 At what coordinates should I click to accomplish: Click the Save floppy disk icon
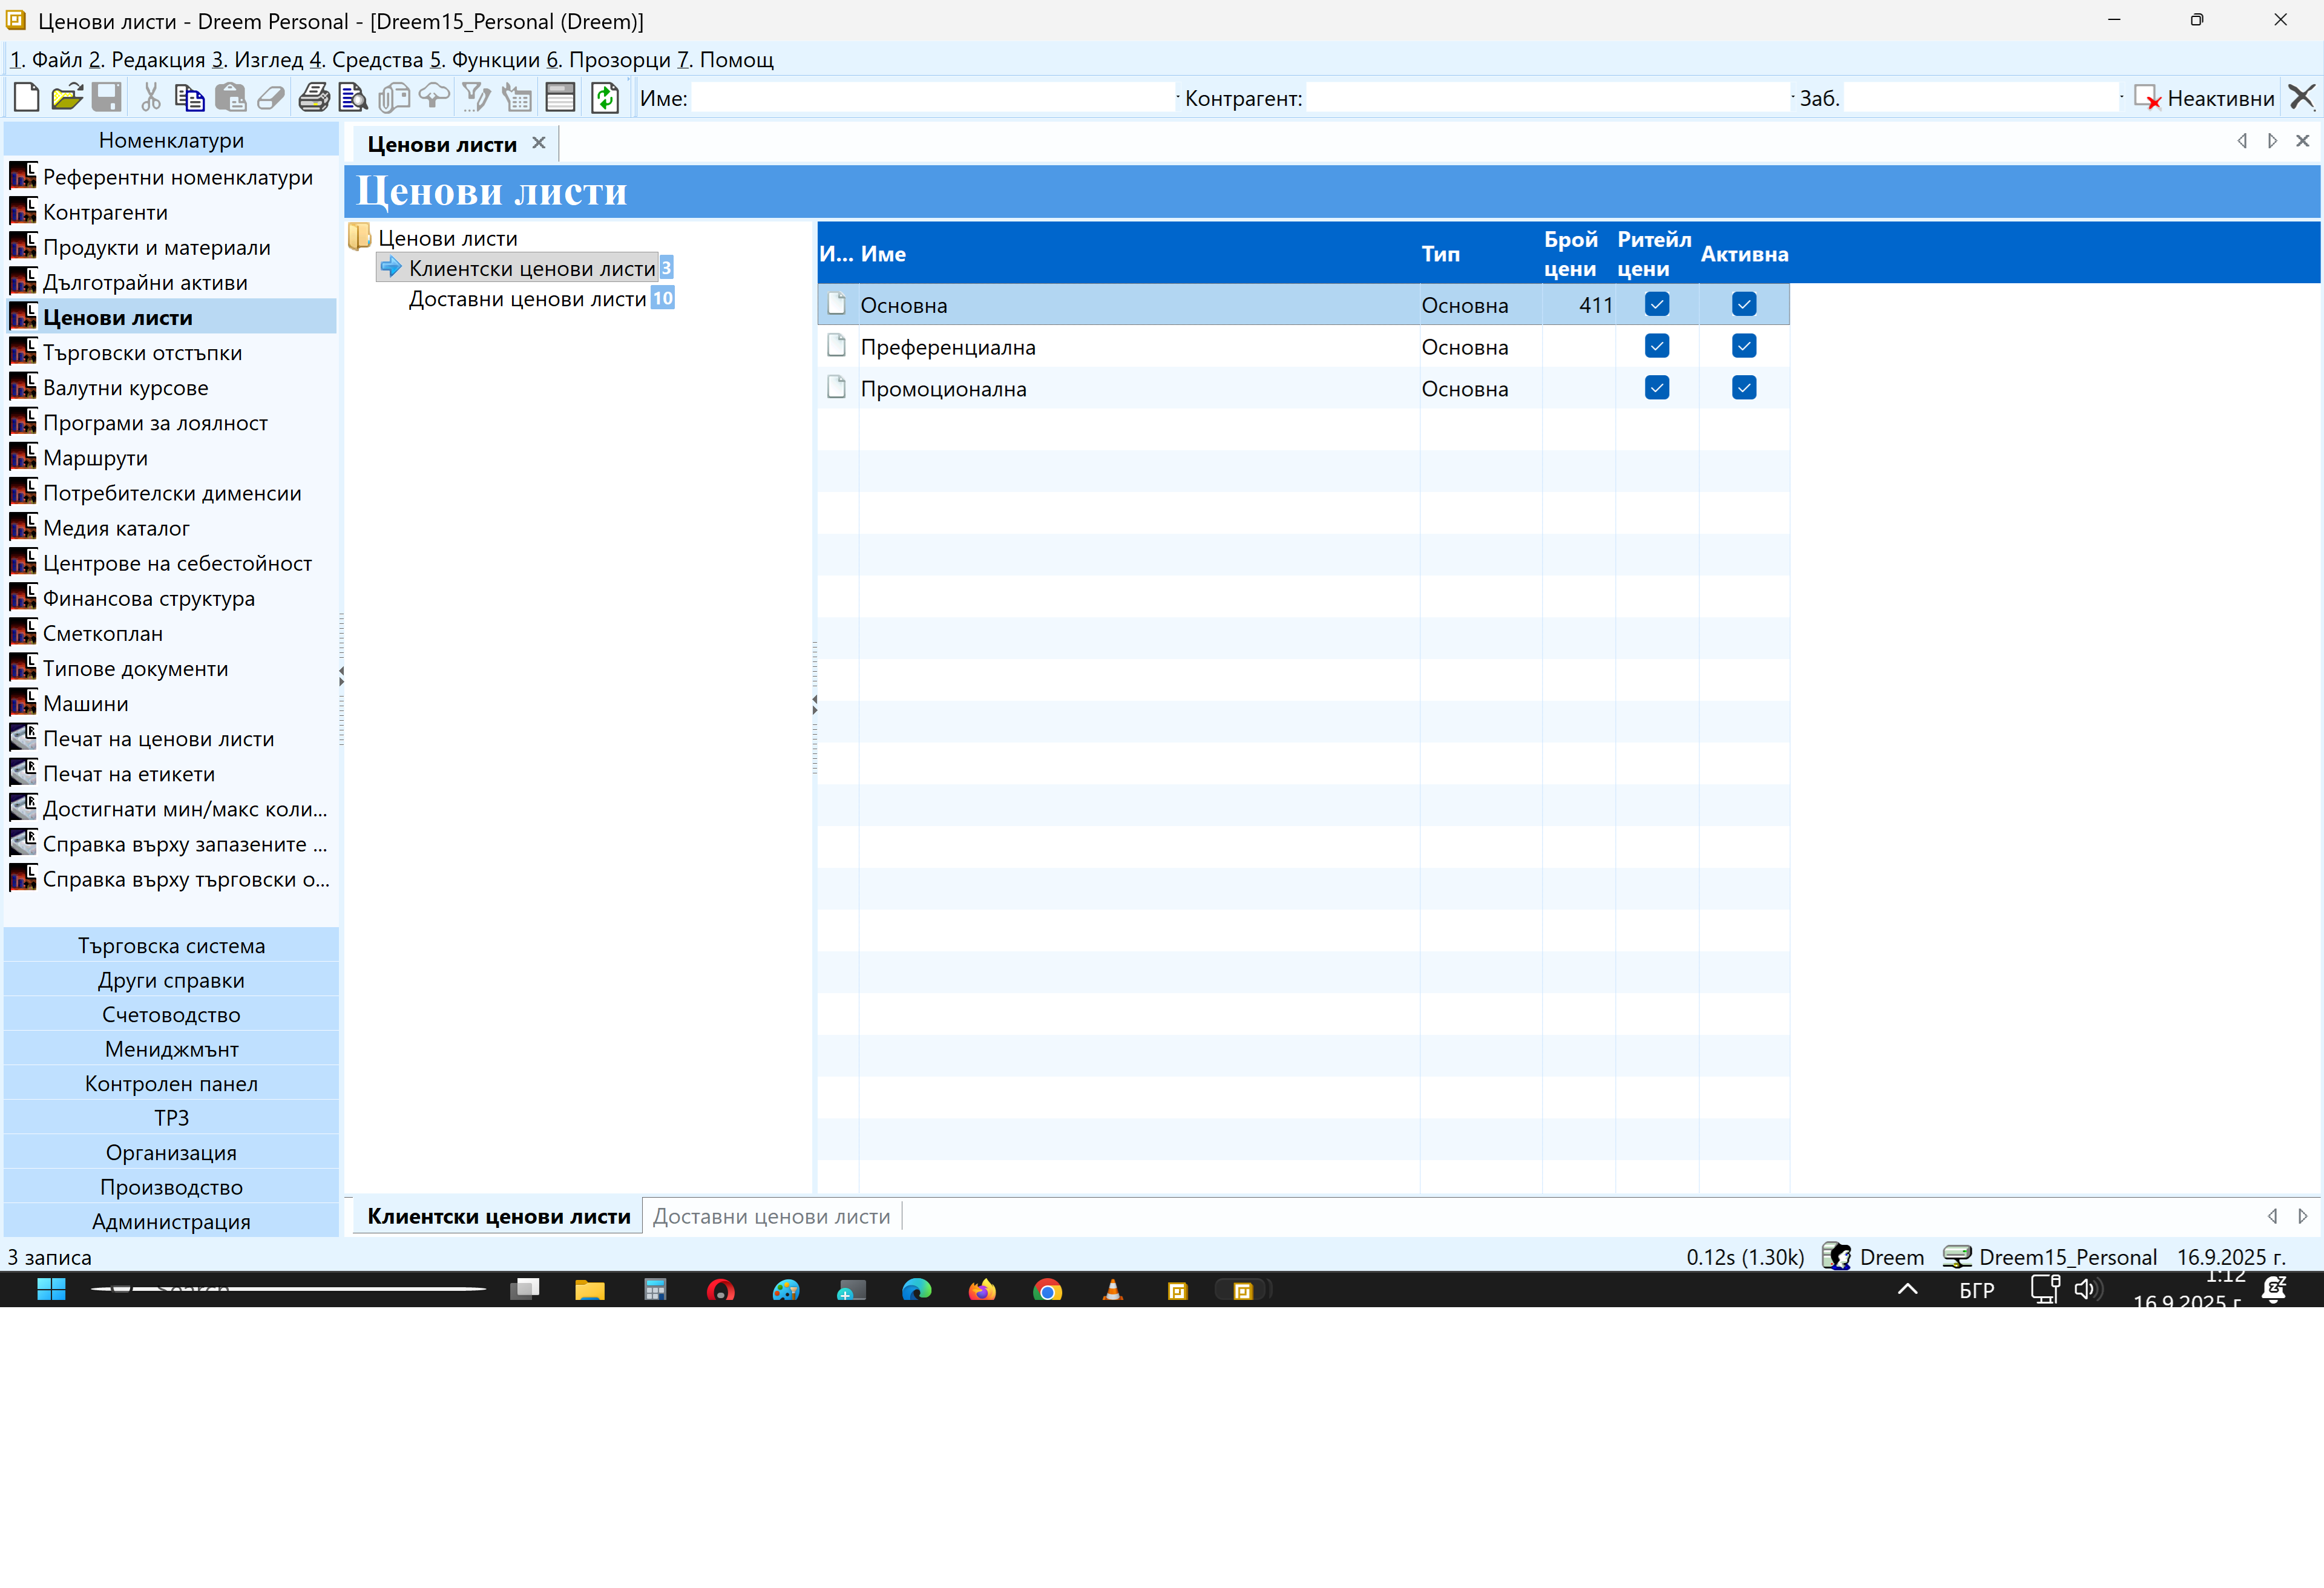pyautogui.click(x=106, y=98)
